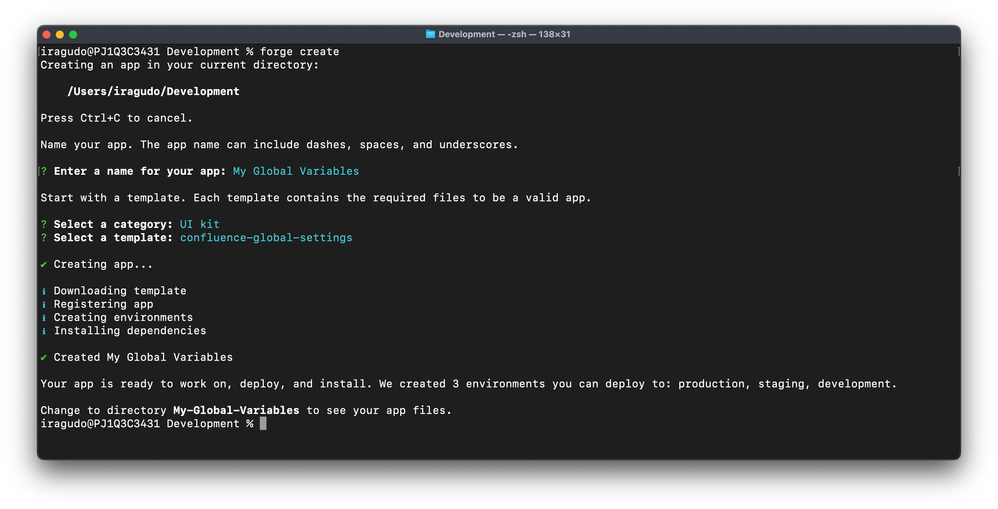This screenshot has width=998, height=509.
Task: Click the 'UI kit' category answer
Action: [x=200, y=225]
